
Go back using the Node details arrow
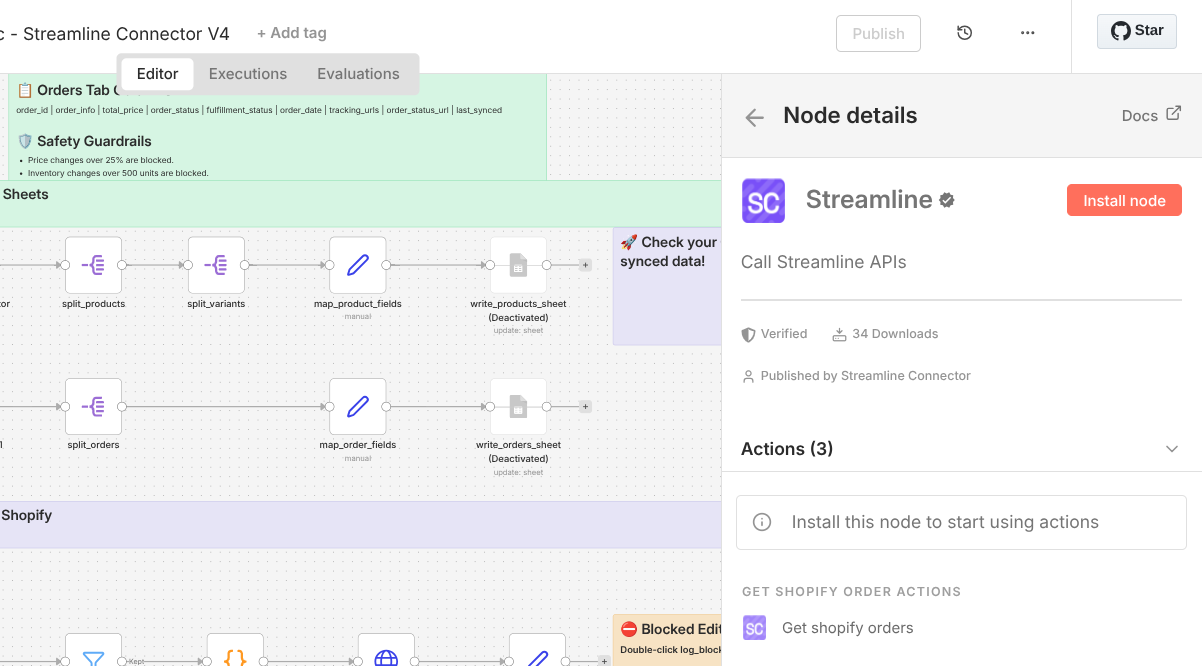pos(754,116)
